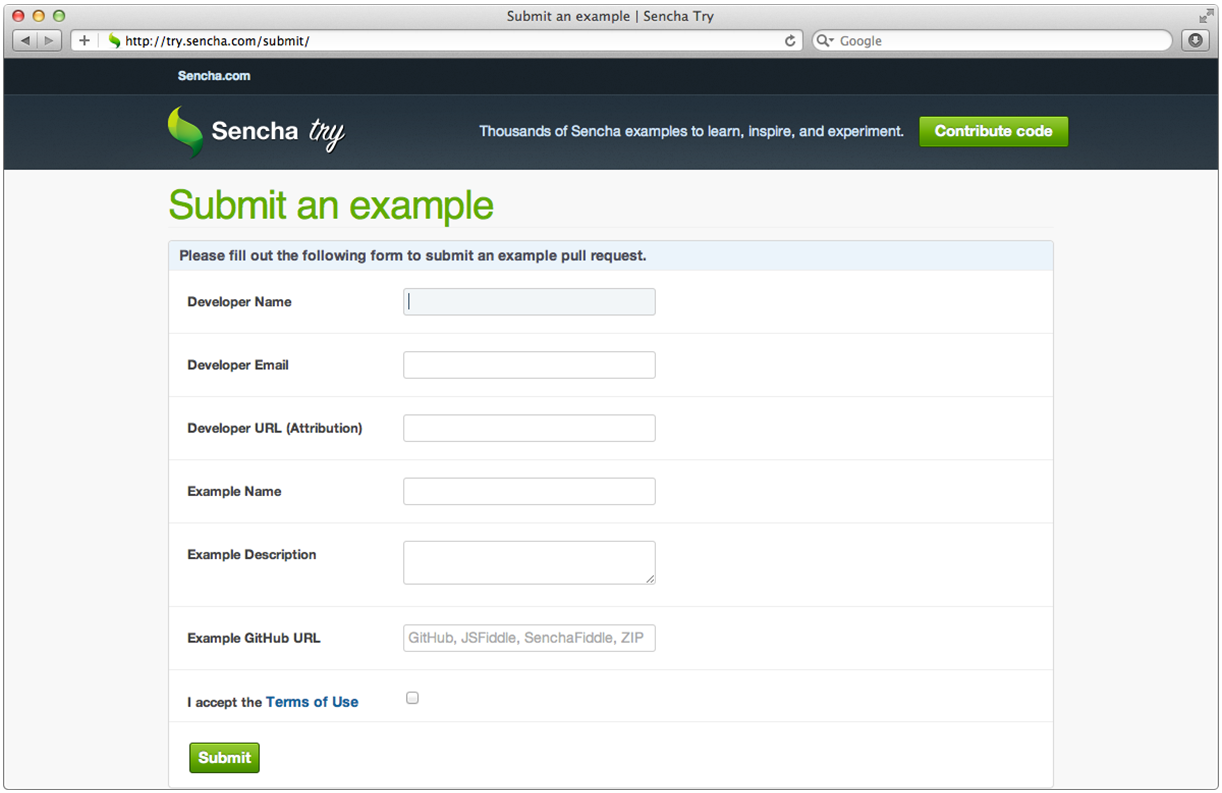1222x793 pixels.
Task: Click the 'Submit an example' heading
Action: pos(331,205)
